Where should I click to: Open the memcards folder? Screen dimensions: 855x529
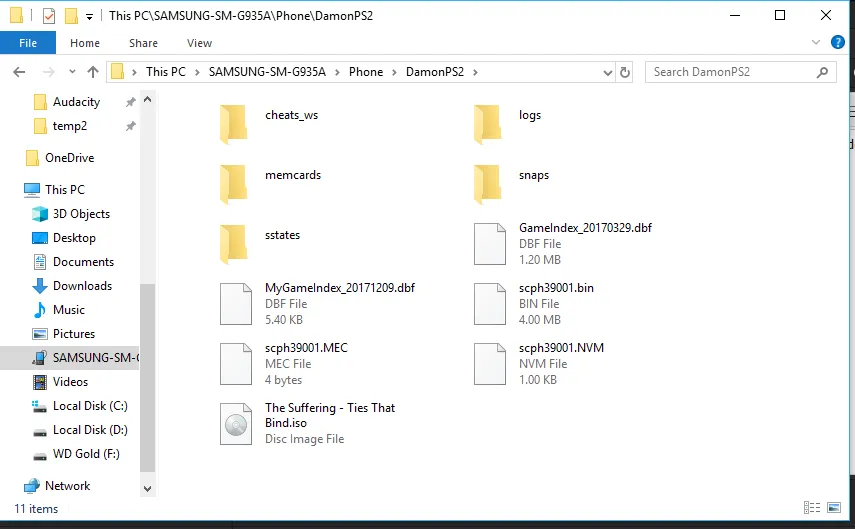233,183
